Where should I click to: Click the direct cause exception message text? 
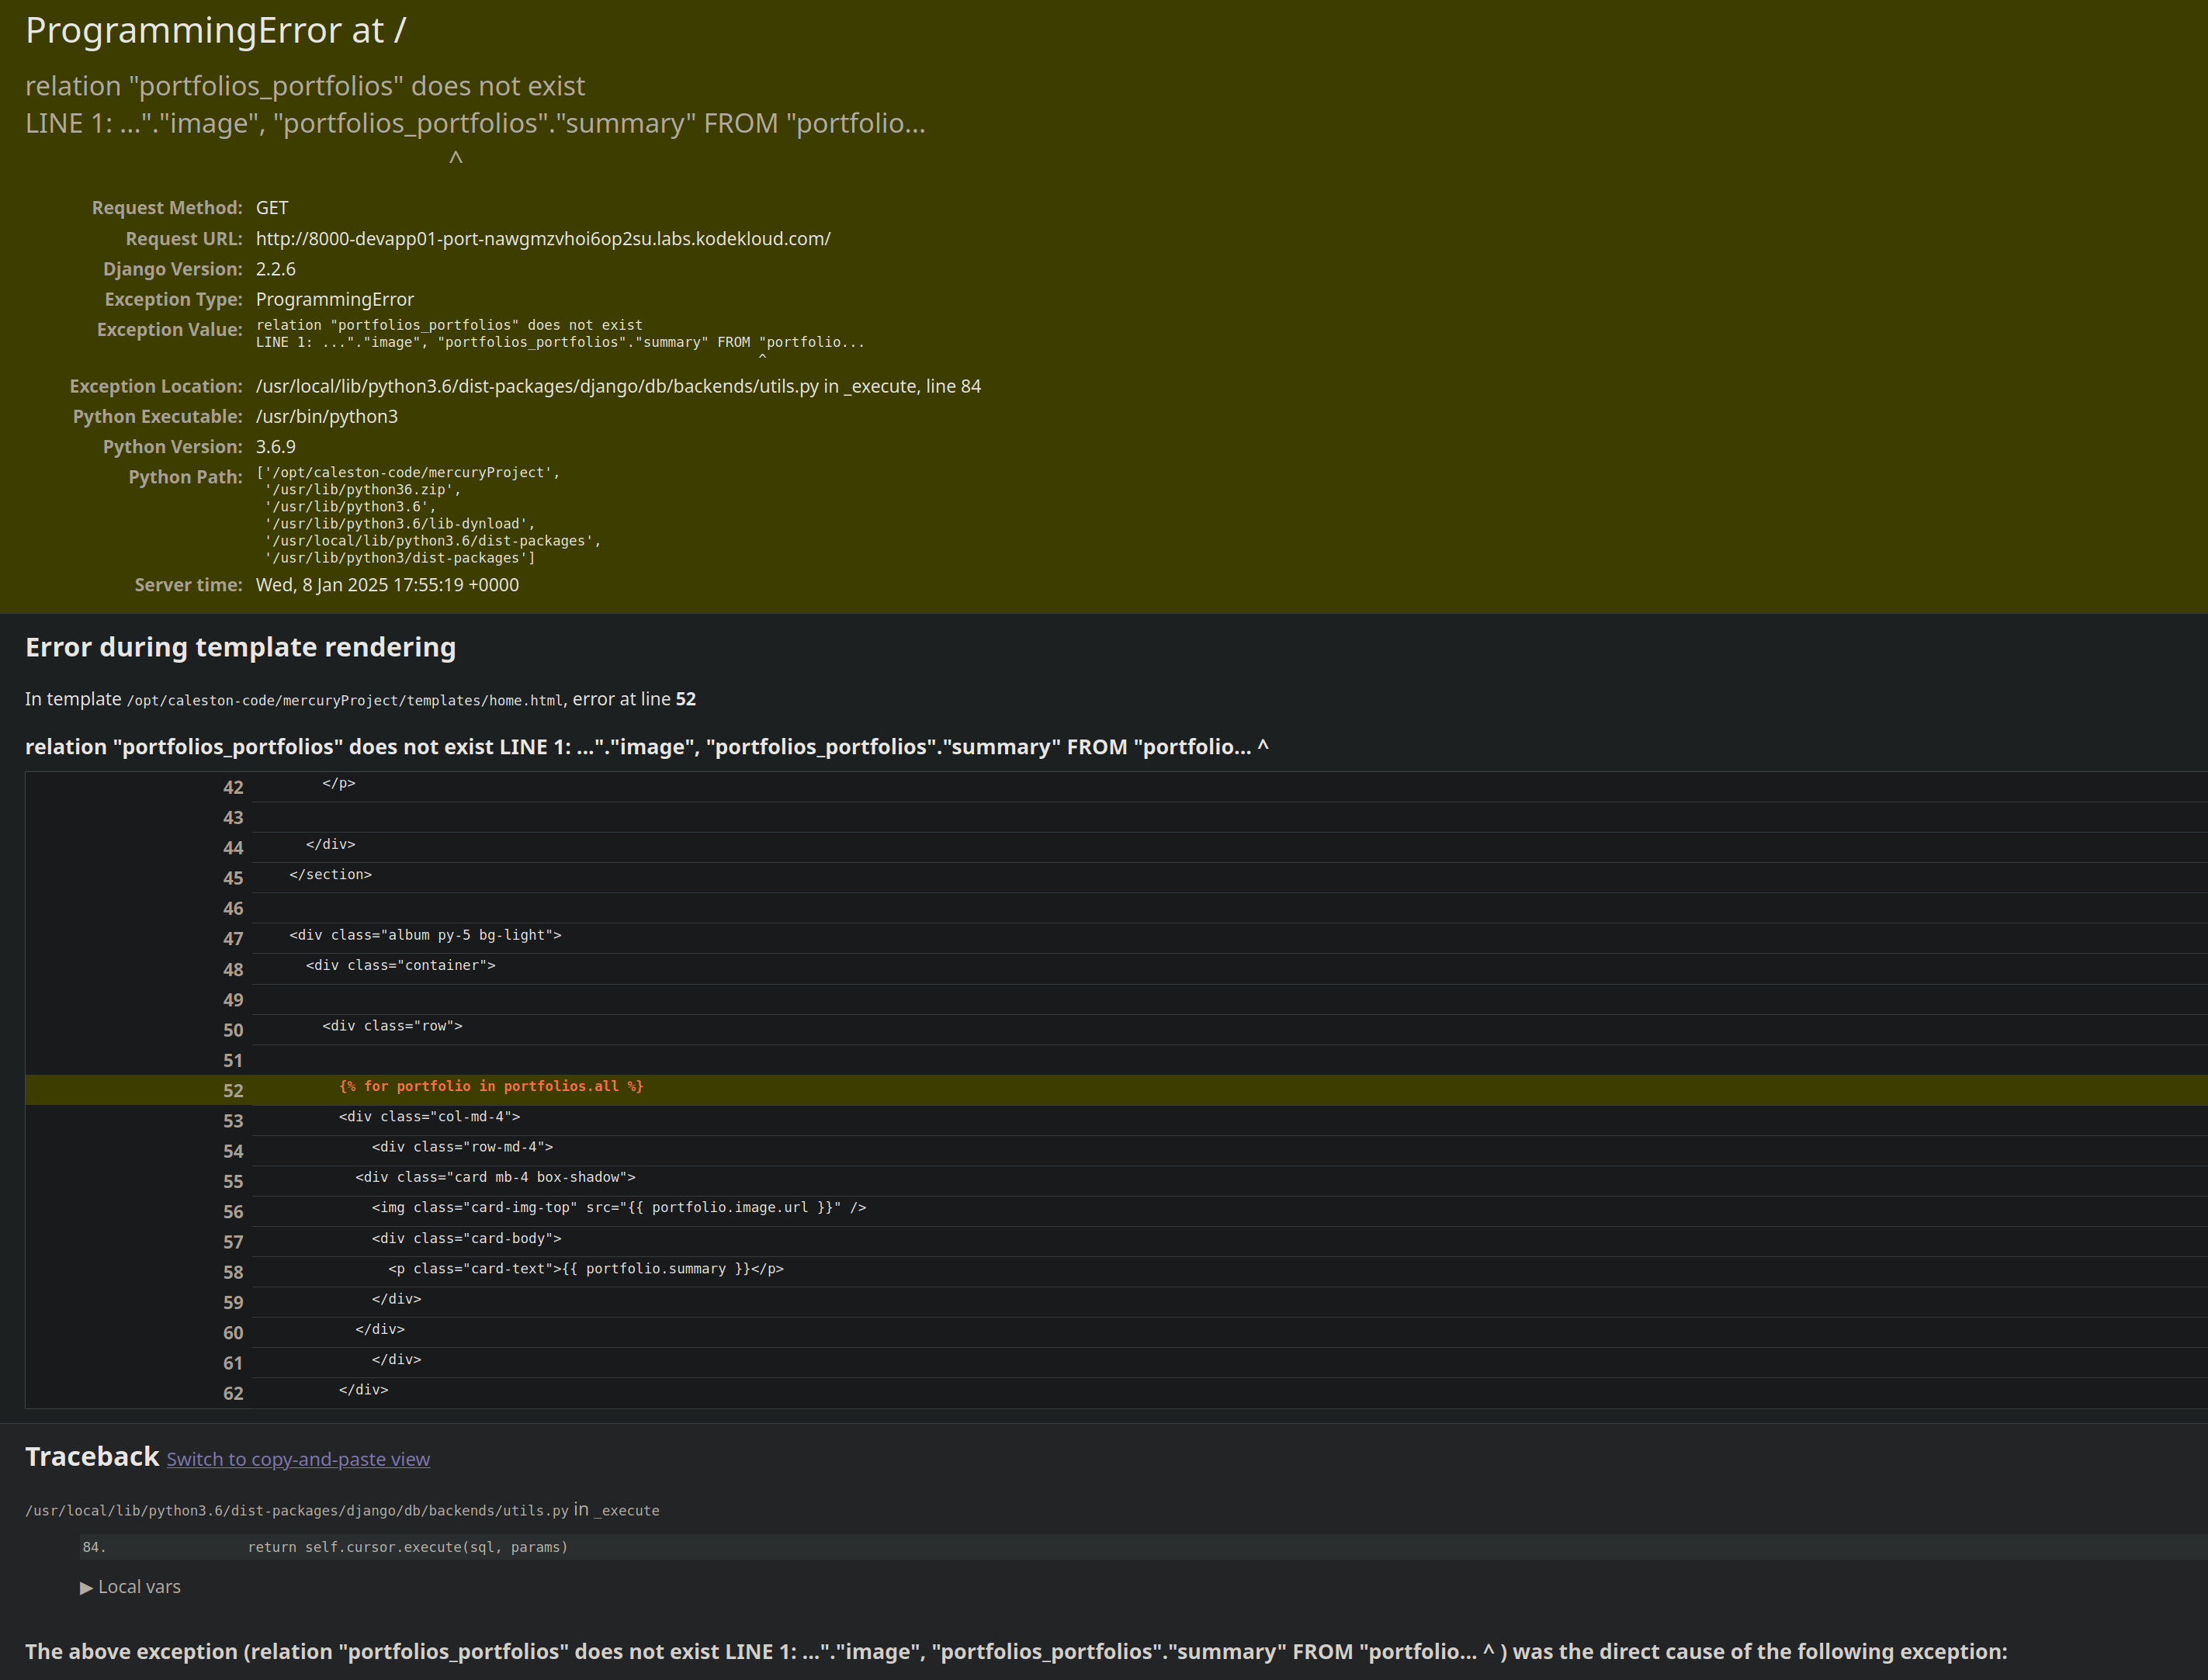[x=1015, y=1652]
